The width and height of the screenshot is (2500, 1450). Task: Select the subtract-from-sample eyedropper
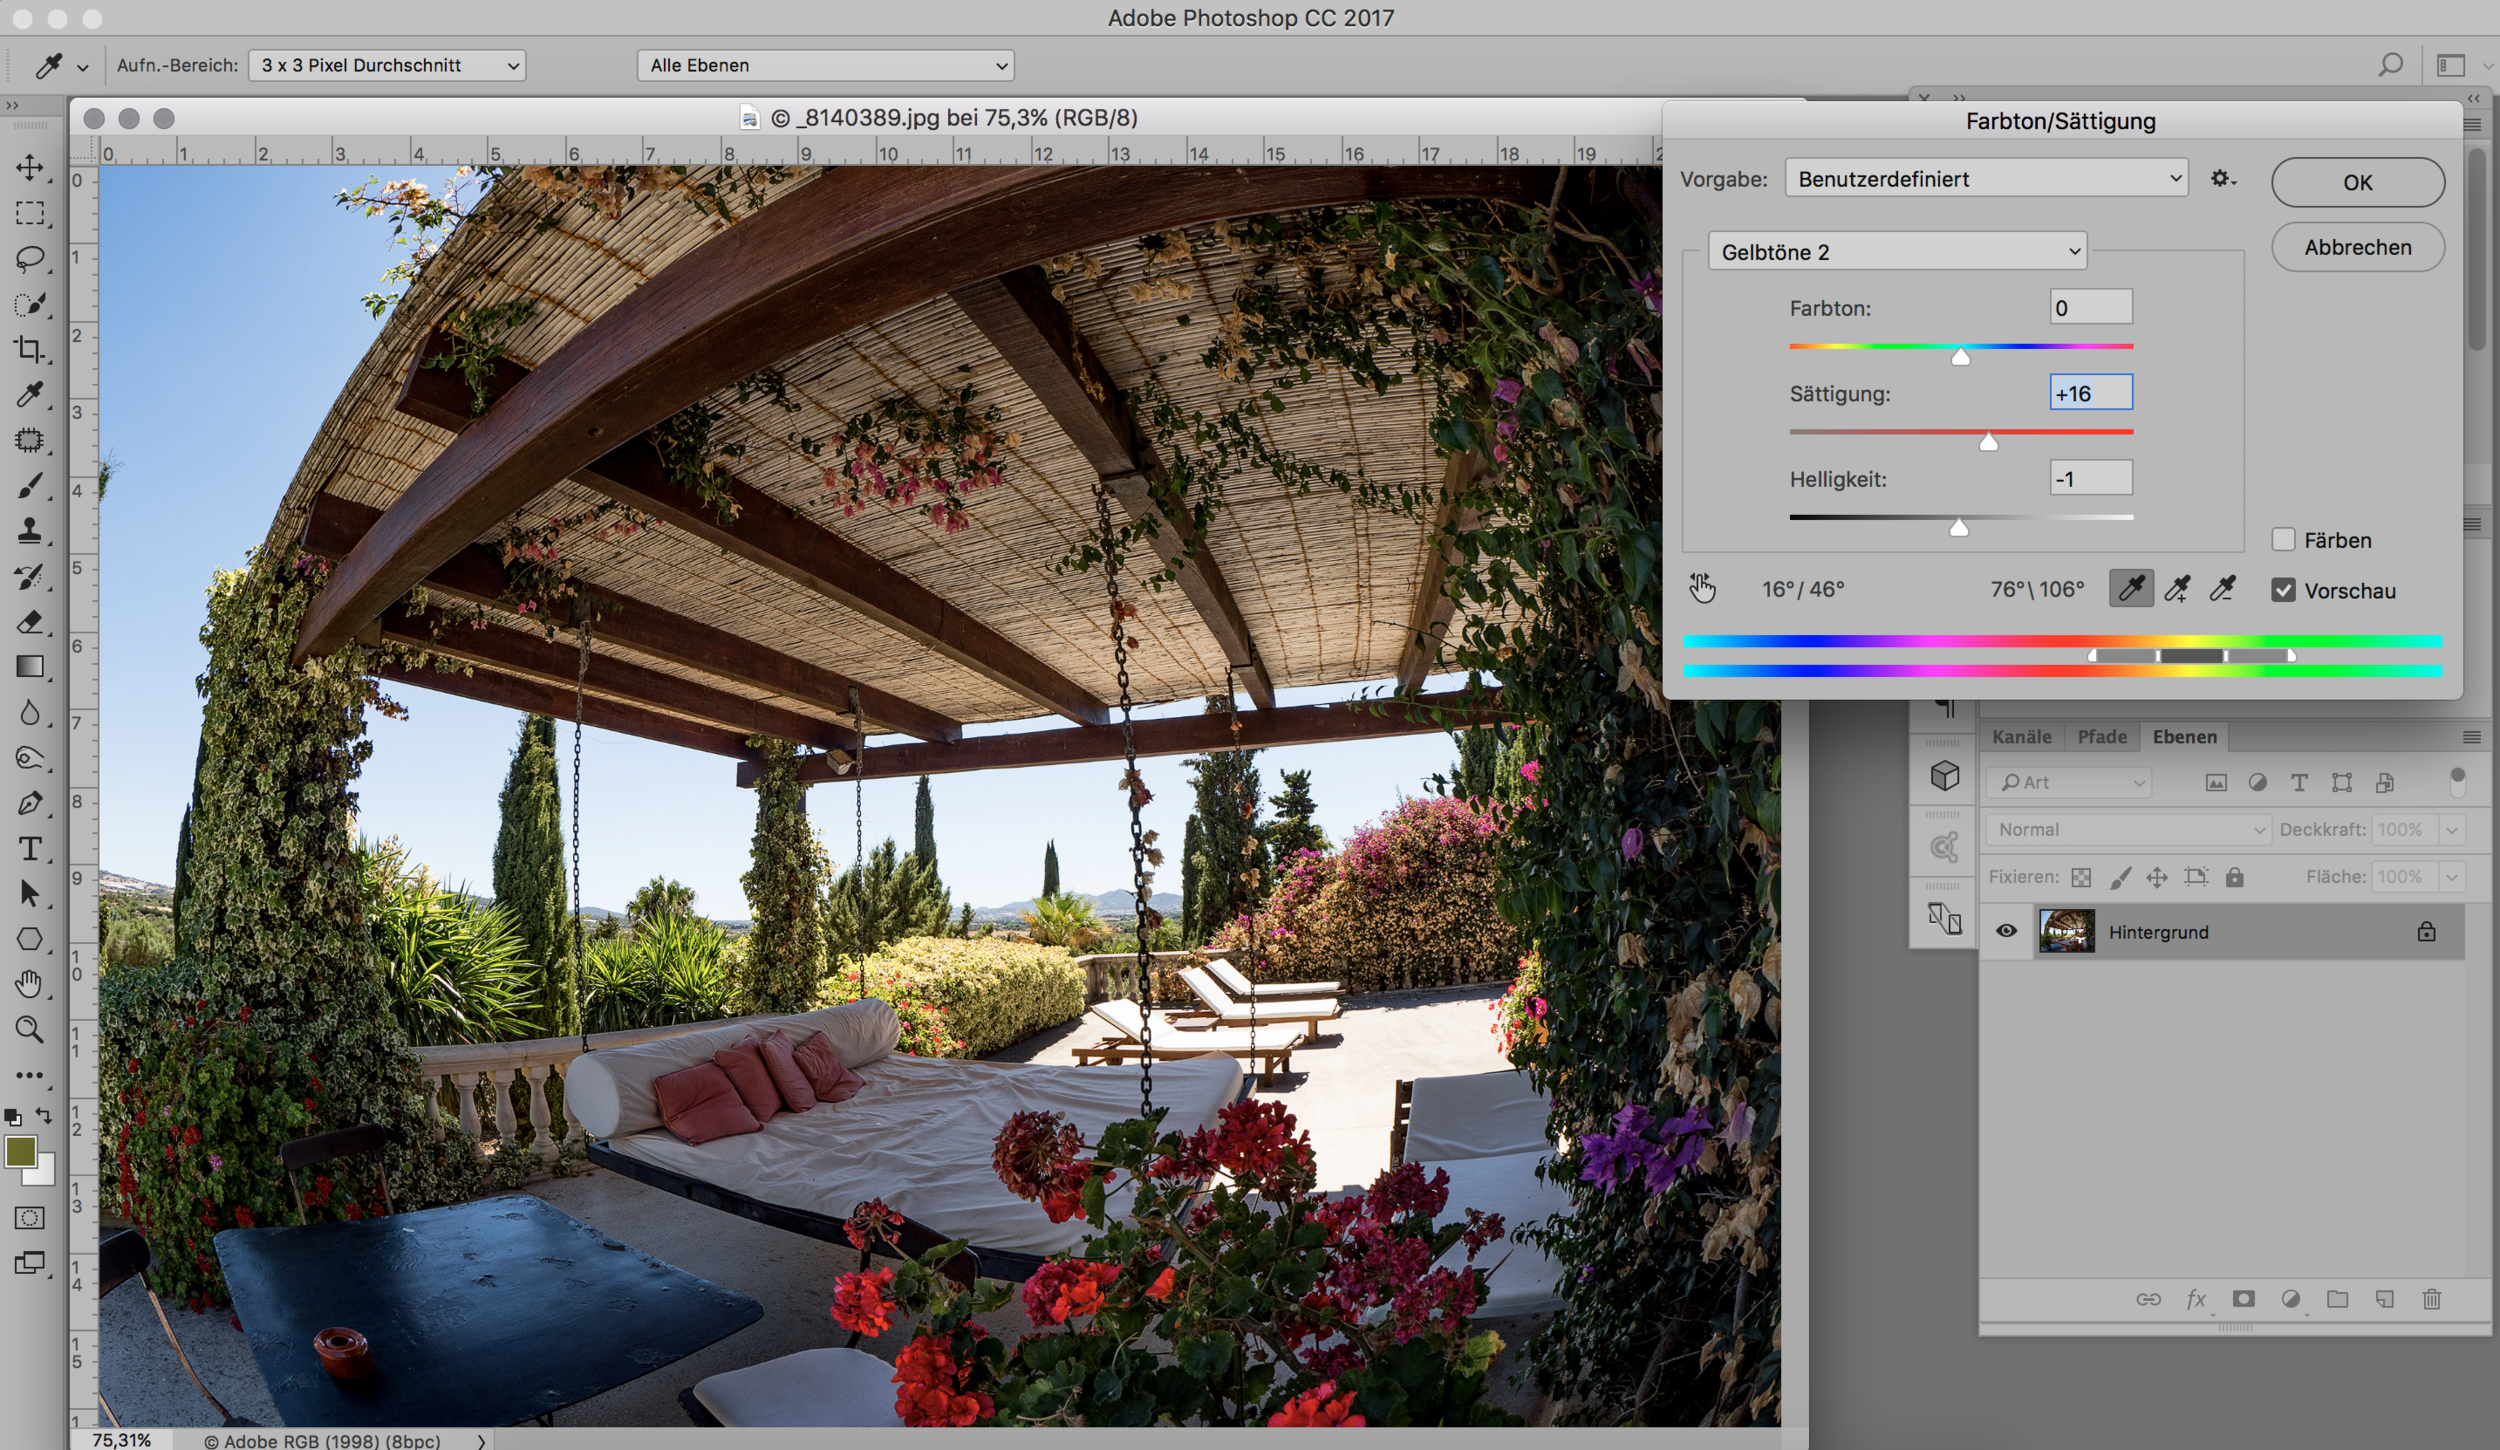2223,589
